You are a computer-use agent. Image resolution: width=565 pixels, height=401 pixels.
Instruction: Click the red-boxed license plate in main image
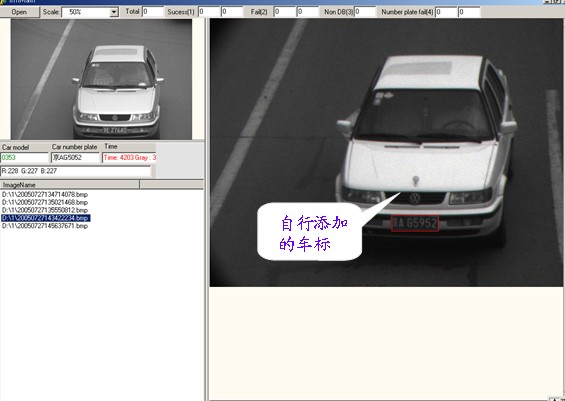click(x=415, y=223)
